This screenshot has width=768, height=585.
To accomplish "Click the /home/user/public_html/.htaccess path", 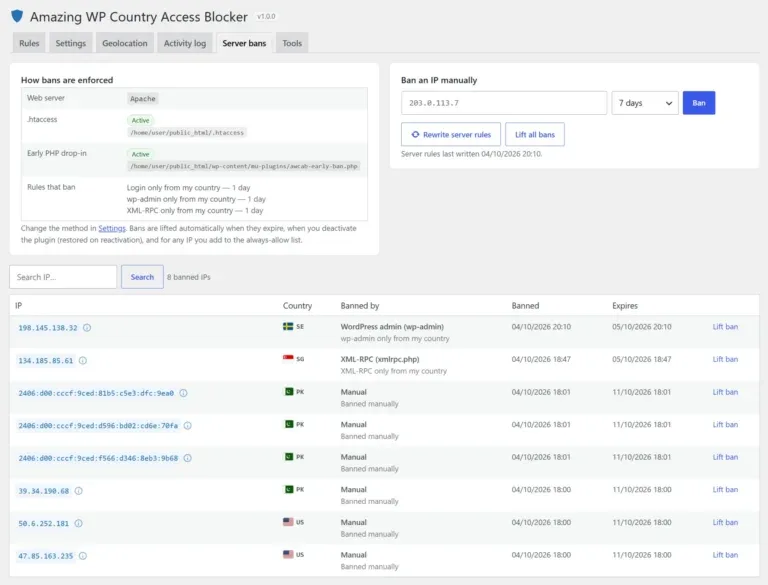I will point(187,133).
